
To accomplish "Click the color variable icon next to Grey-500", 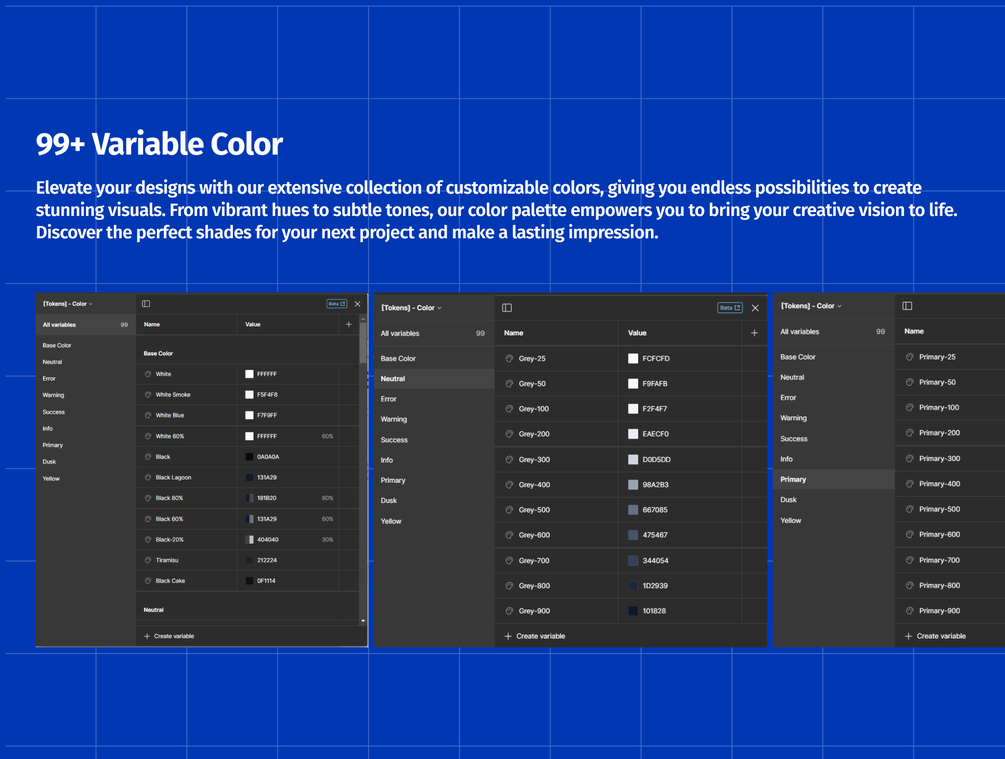I will click(509, 510).
